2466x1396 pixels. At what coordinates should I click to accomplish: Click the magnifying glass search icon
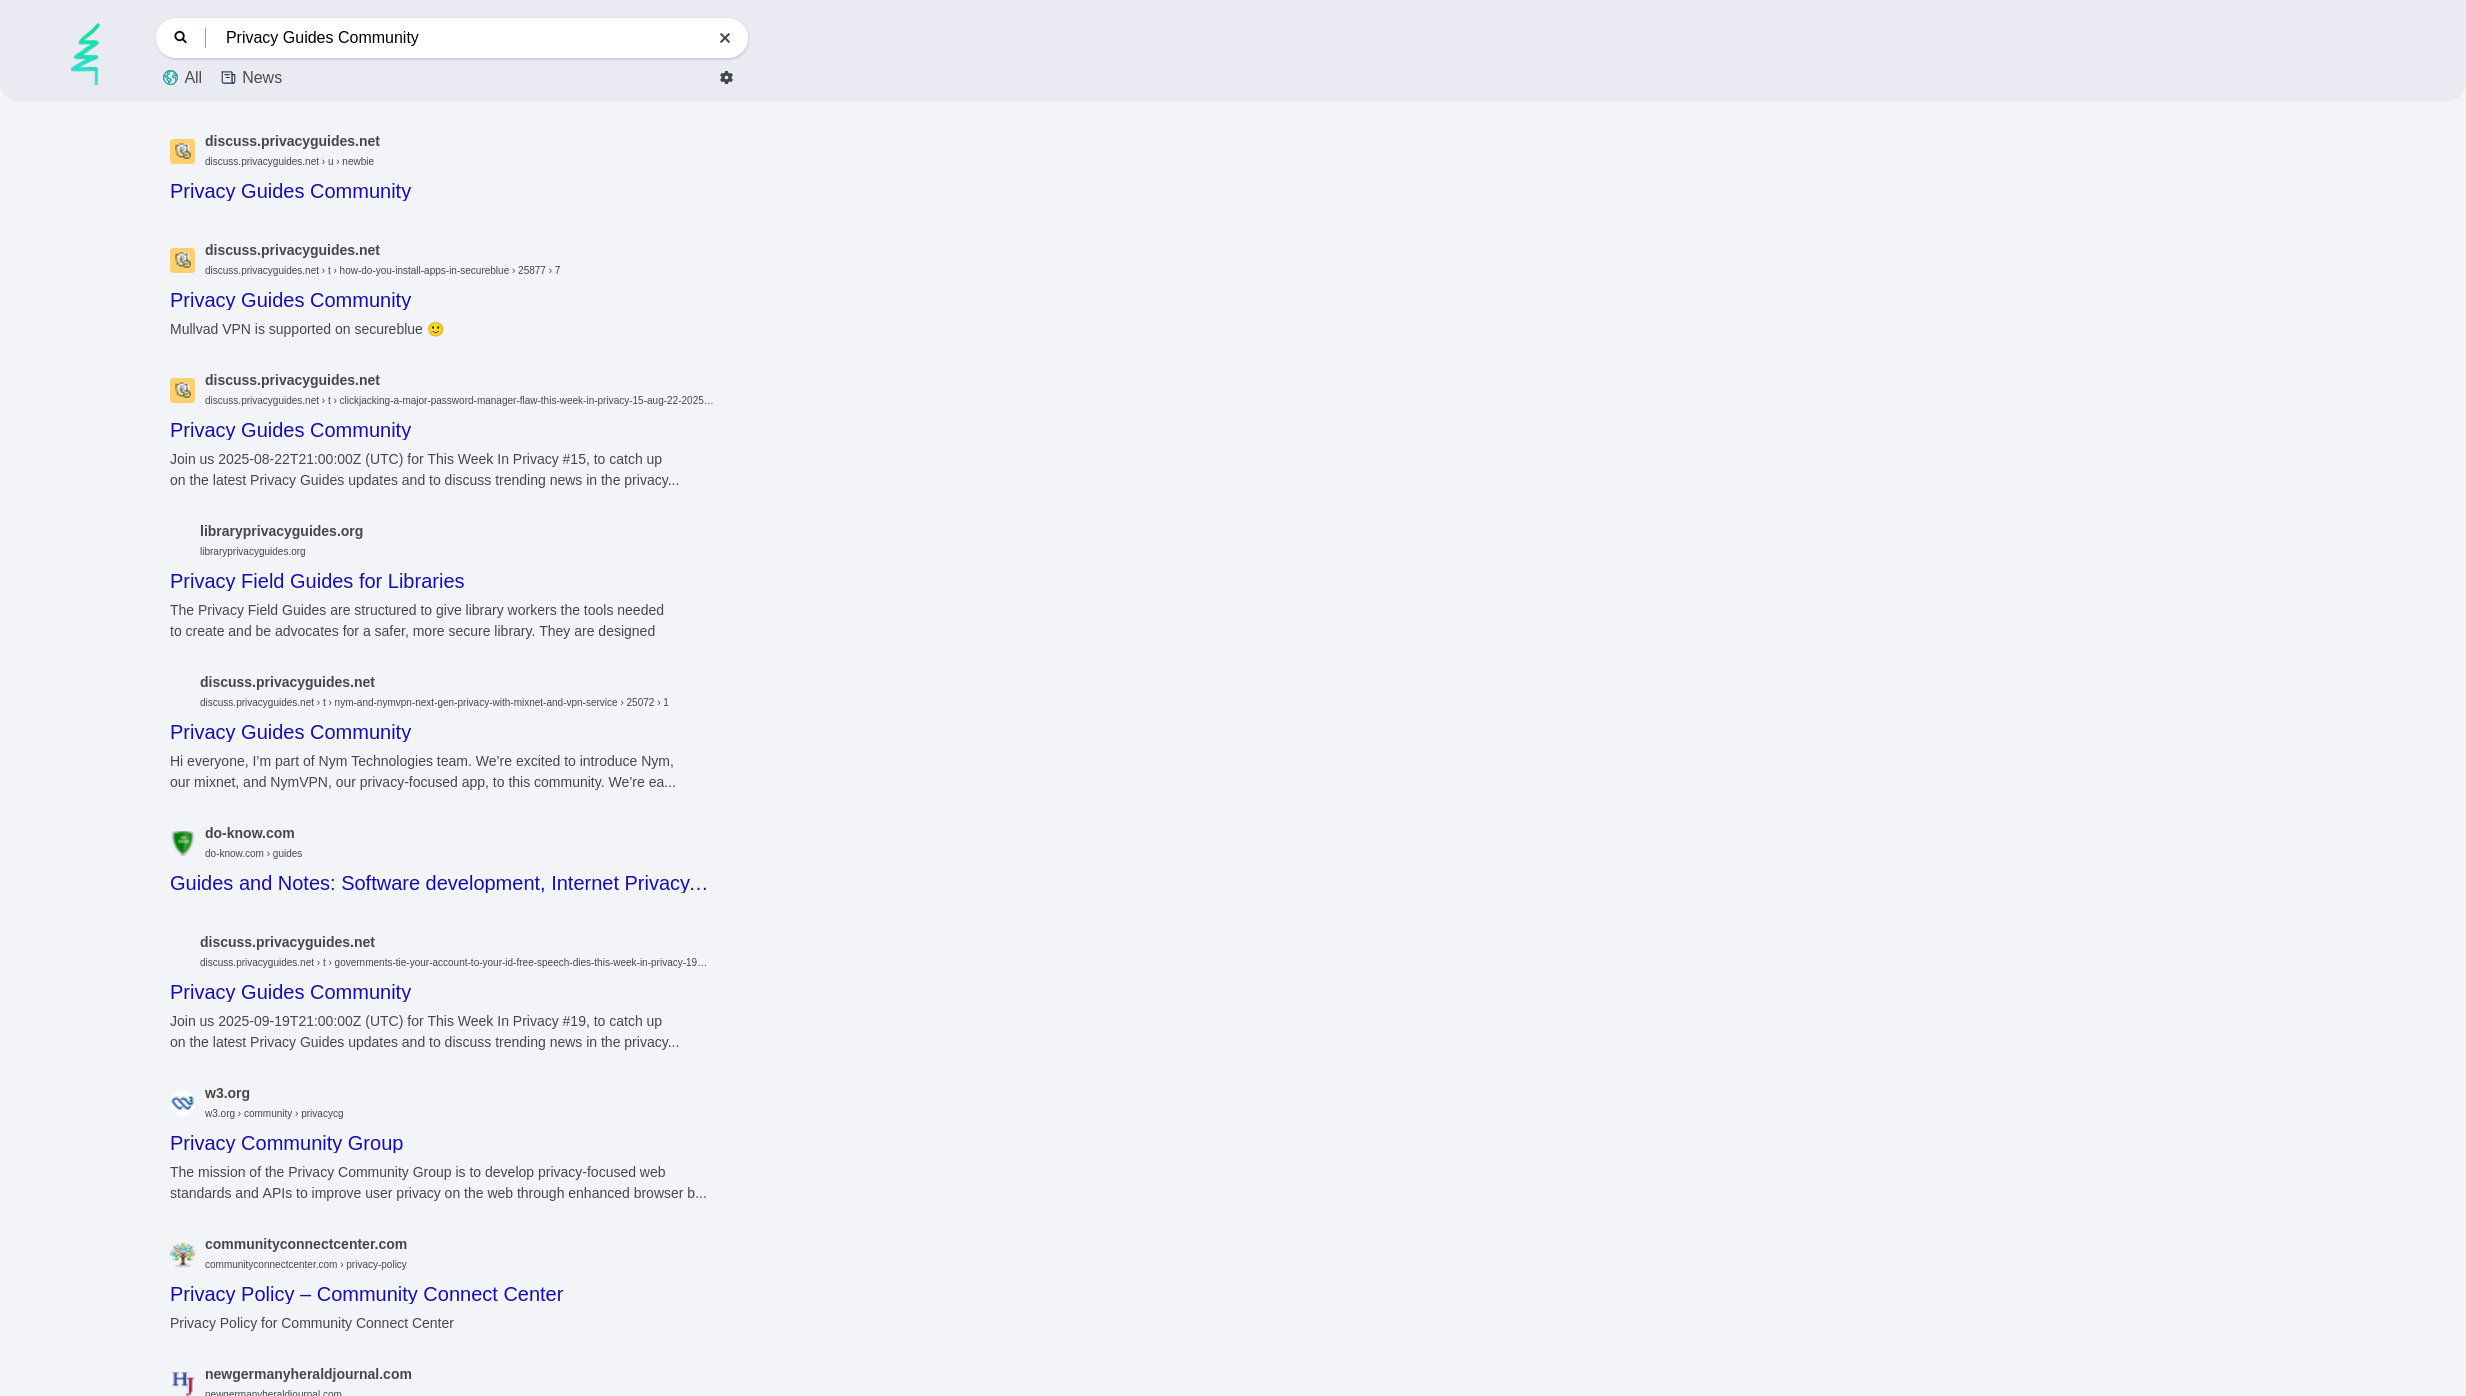pos(181,38)
